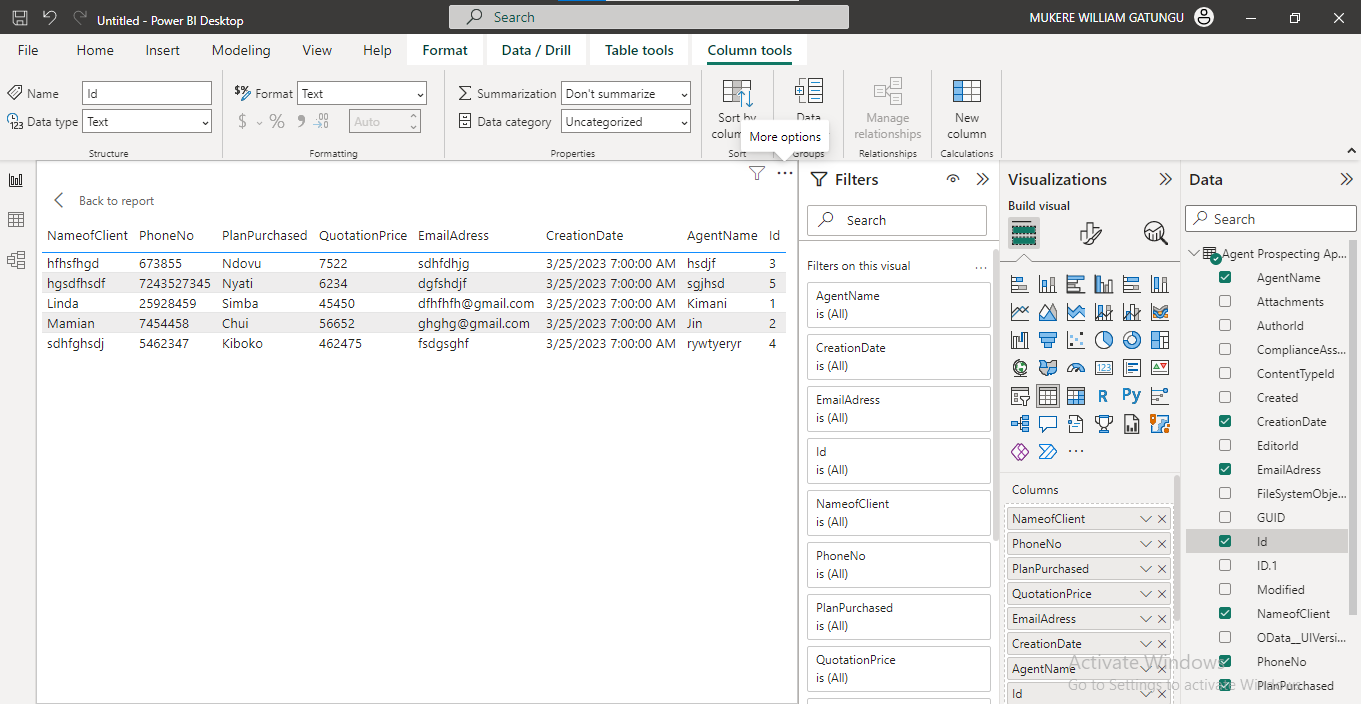Uncheck the AgentName field checkbox
Viewport: 1361px width, 704px height.
[1225, 278]
